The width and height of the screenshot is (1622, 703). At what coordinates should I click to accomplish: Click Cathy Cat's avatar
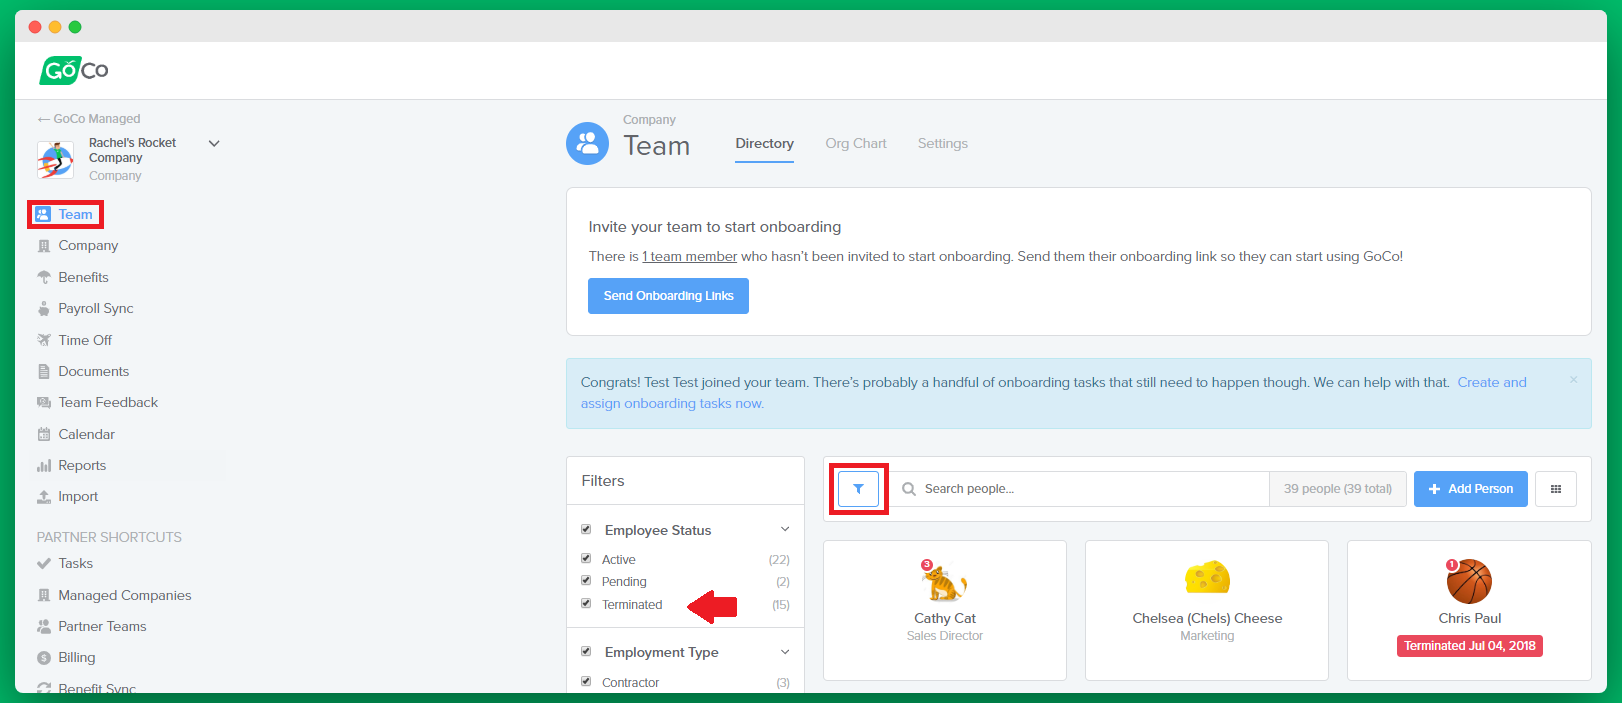(x=944, y=581)
